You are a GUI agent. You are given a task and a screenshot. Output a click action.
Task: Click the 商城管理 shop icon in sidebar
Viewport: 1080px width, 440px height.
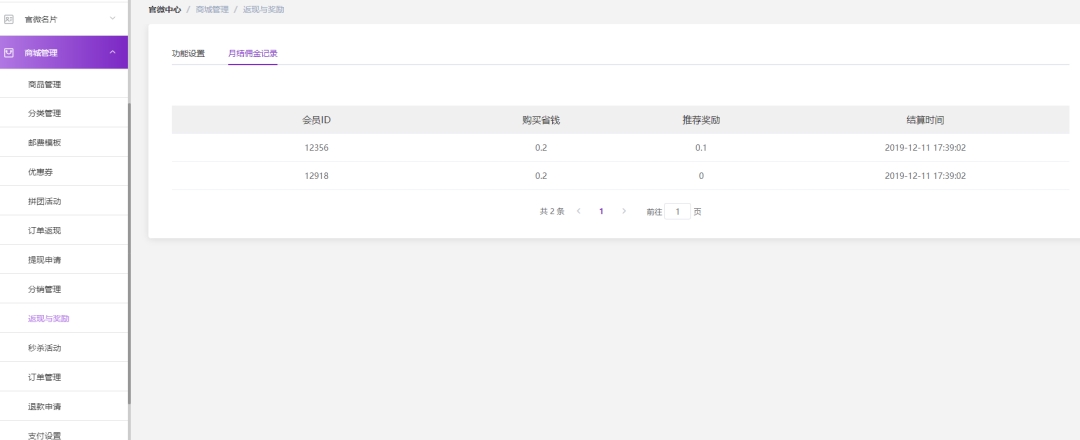point(9,52)
